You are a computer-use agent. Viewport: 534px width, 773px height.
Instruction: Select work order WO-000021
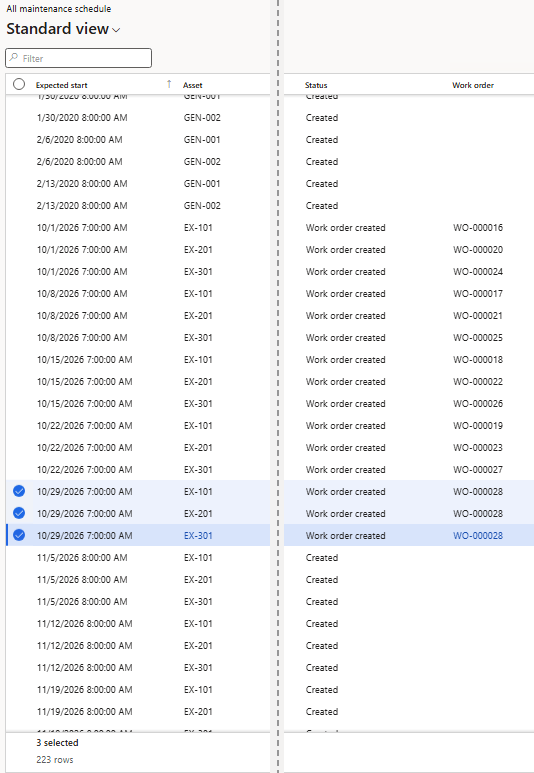478,316
